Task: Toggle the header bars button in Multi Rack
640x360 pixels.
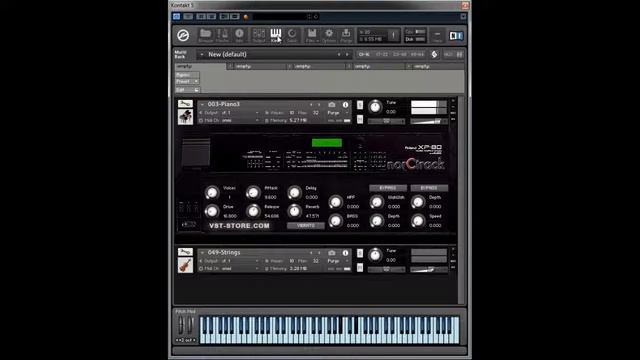Action: (x=460, y=54)
